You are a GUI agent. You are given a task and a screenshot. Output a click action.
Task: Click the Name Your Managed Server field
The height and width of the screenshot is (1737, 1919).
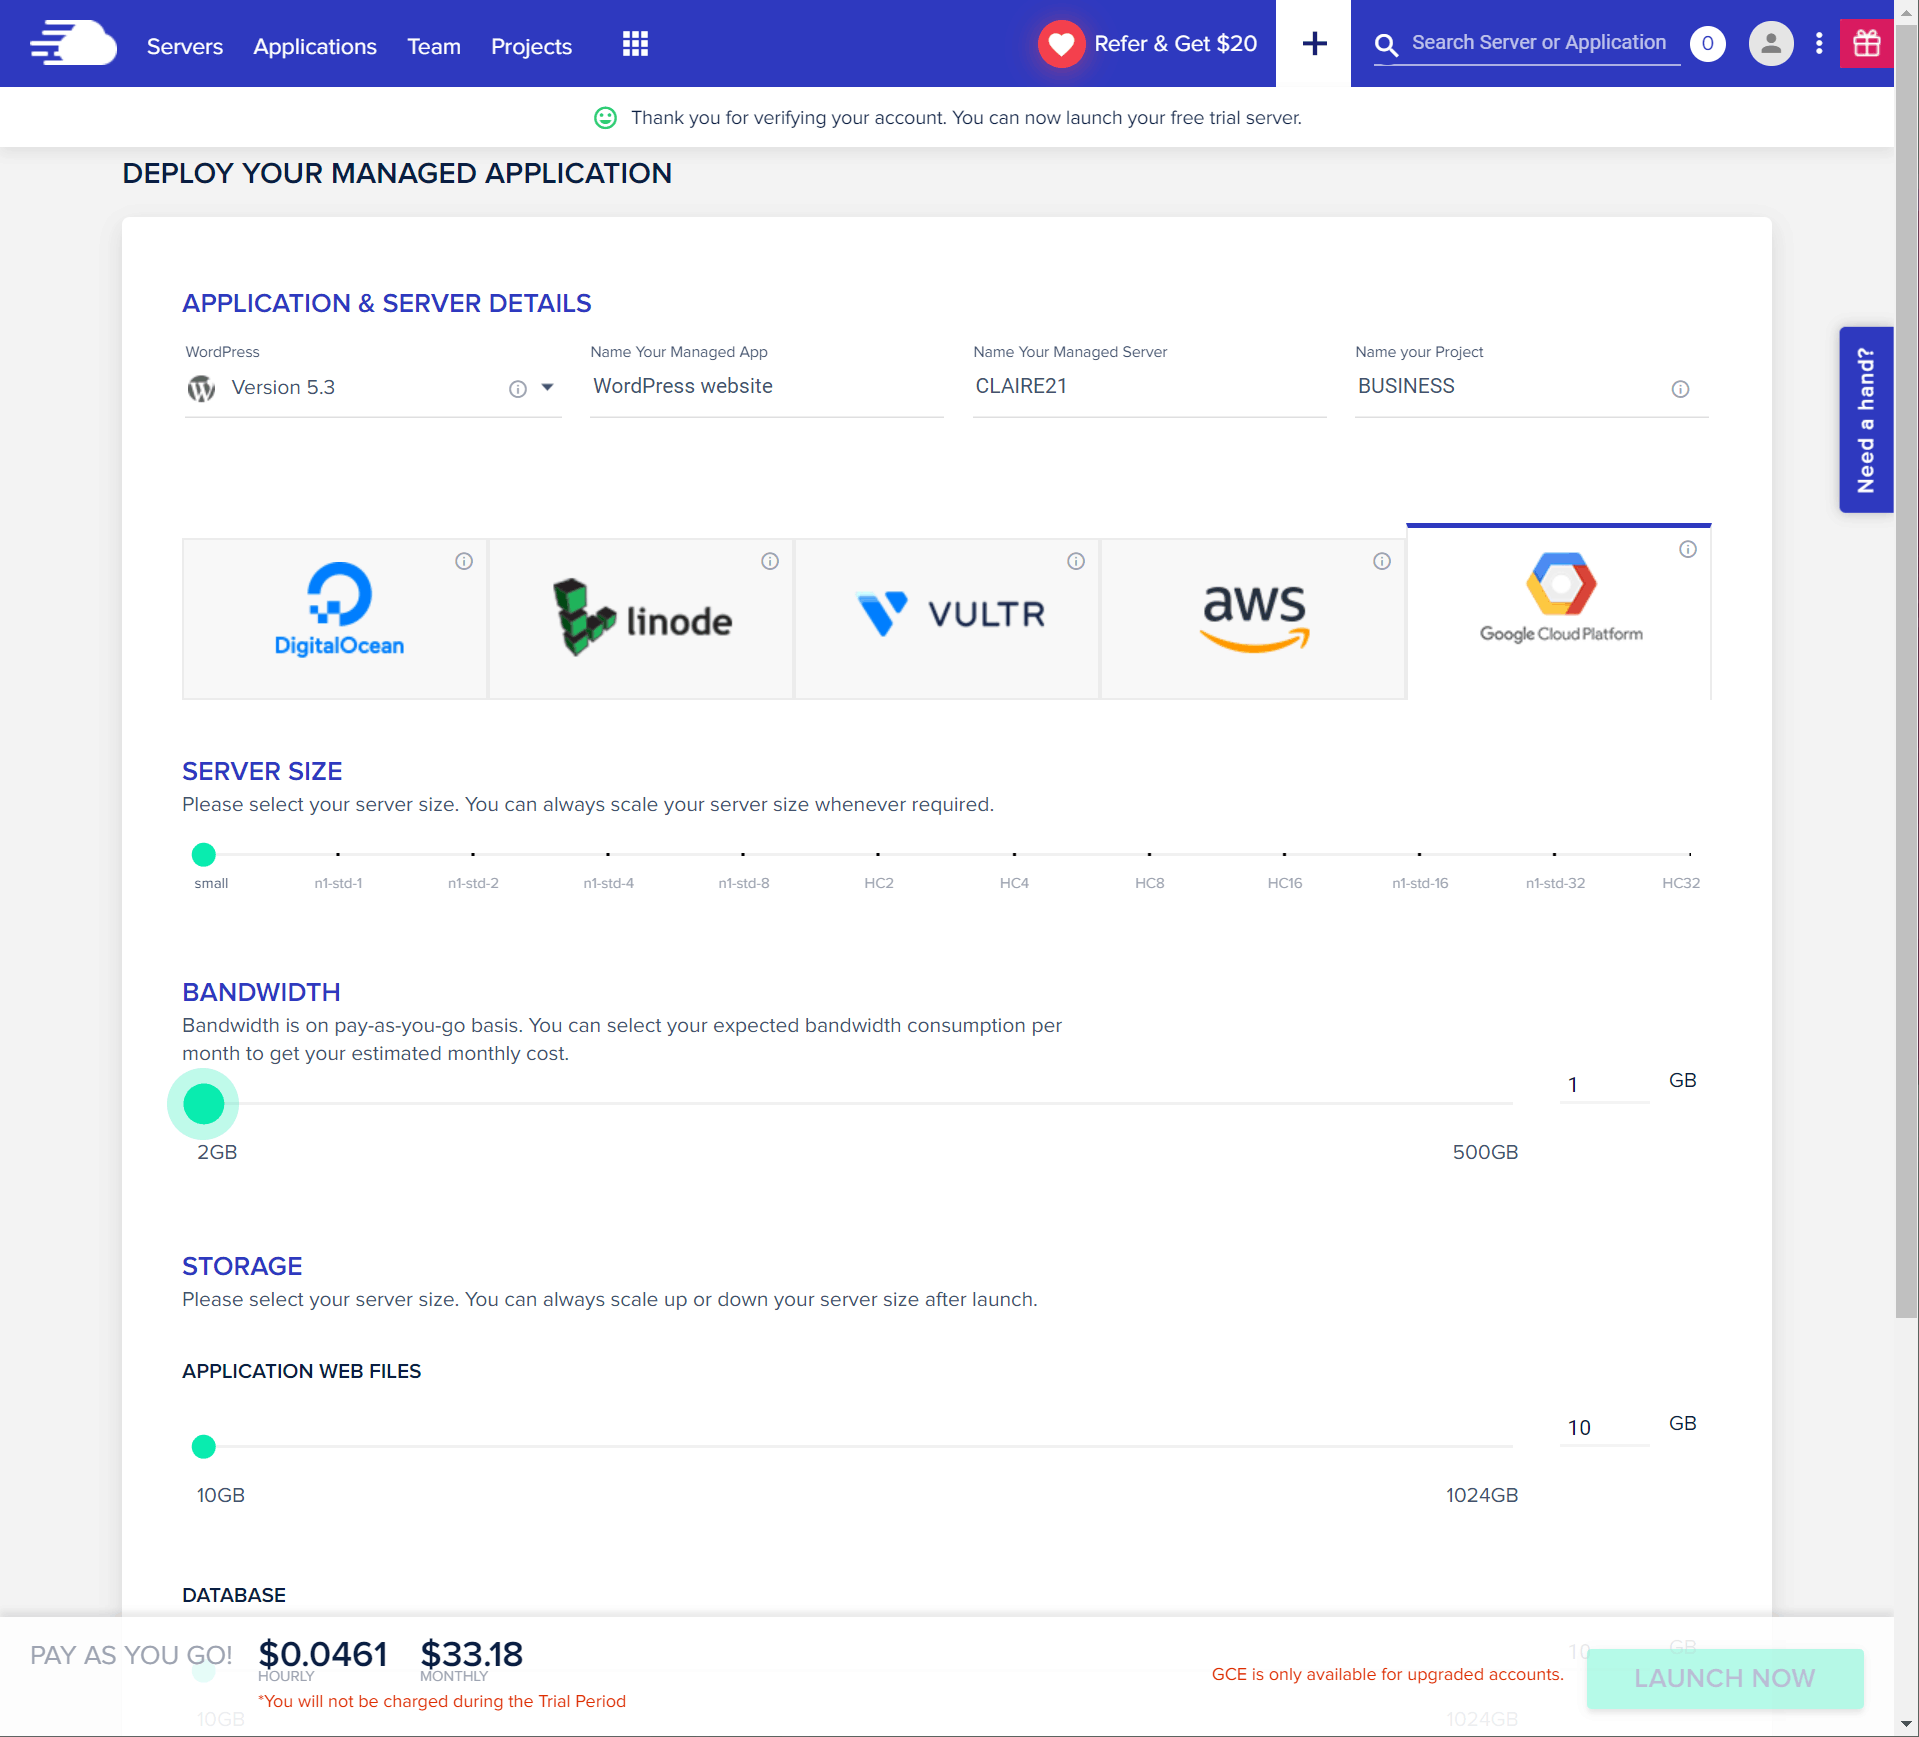(x=1149, y=387)
